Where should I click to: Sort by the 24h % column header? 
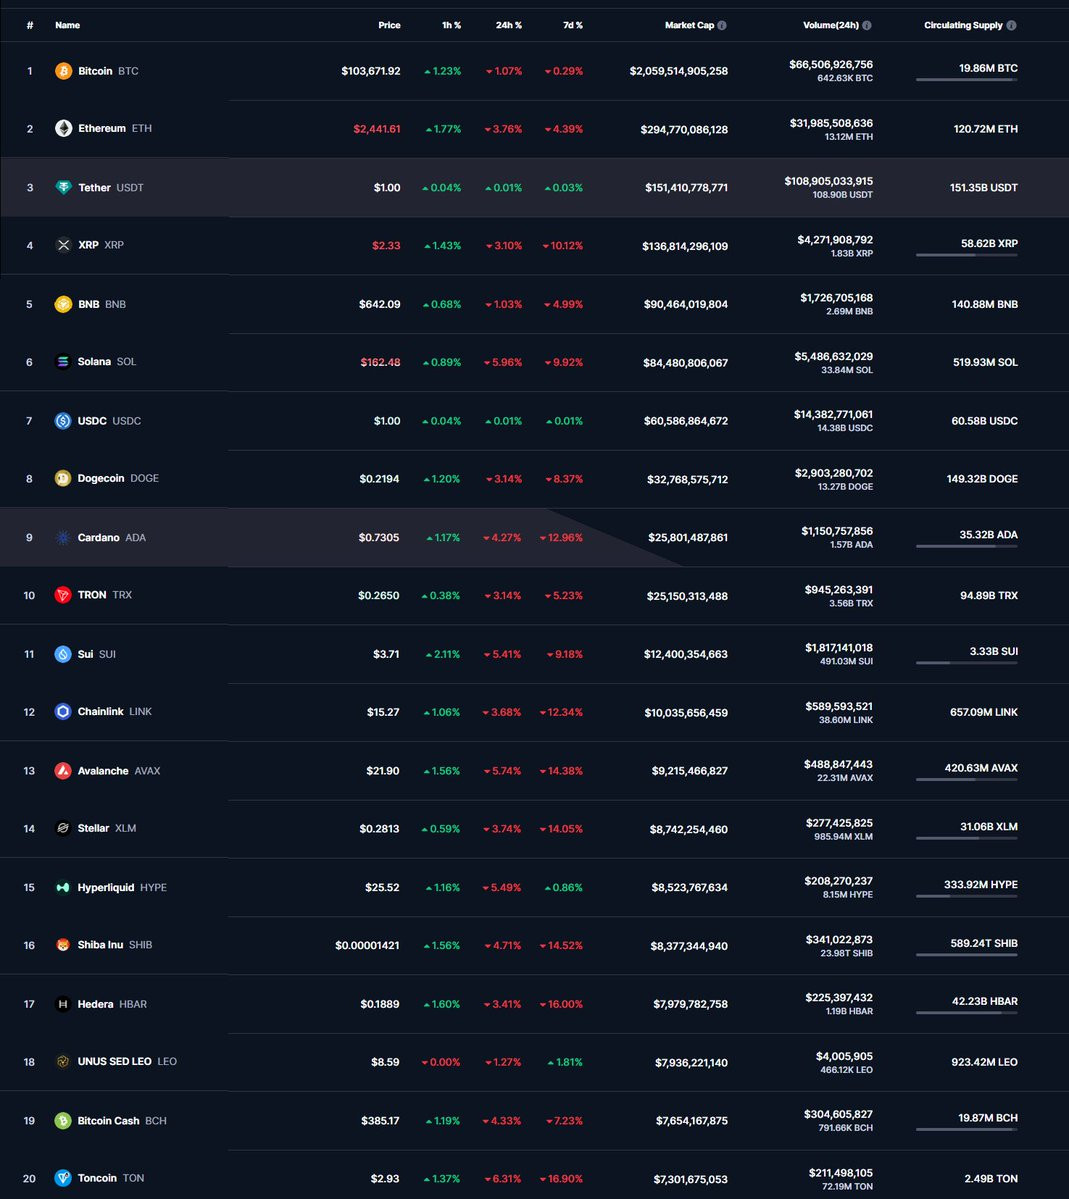[509, 25]
